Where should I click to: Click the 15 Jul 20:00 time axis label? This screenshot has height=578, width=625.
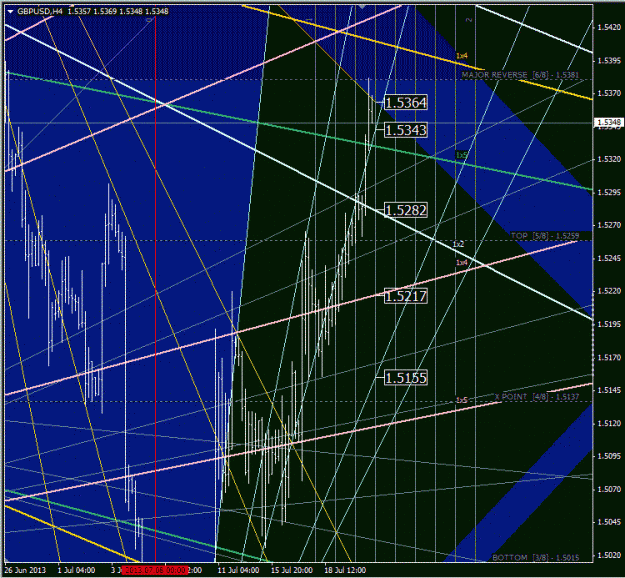point(292,570)
